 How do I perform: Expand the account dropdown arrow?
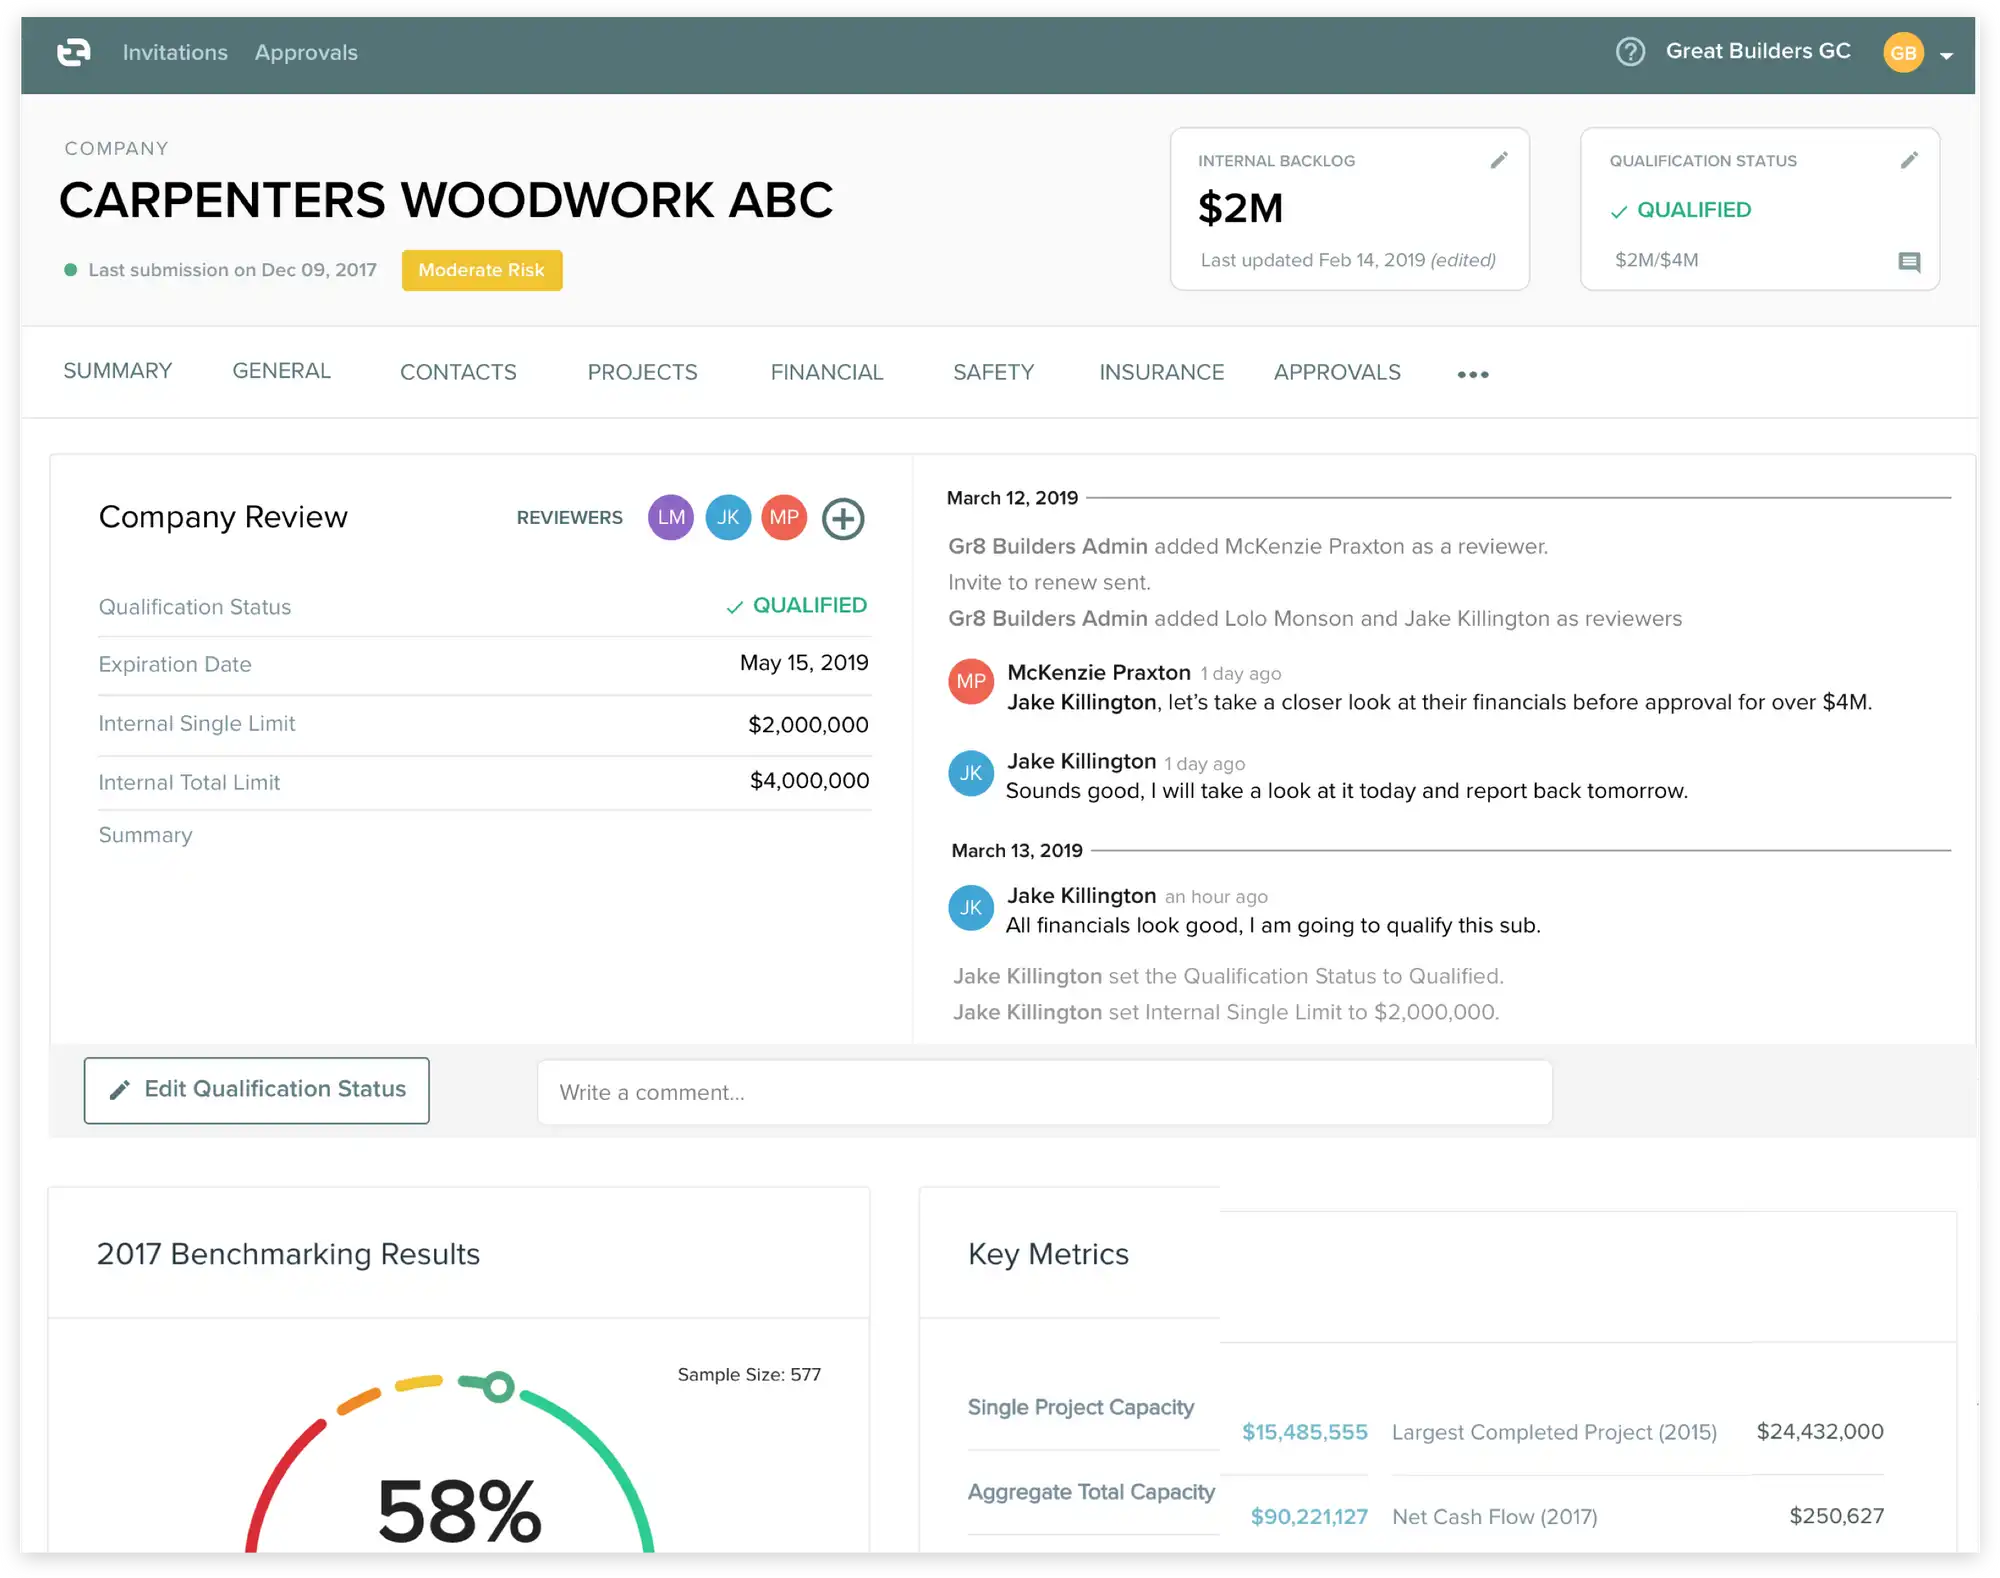tap(1946, 56)
